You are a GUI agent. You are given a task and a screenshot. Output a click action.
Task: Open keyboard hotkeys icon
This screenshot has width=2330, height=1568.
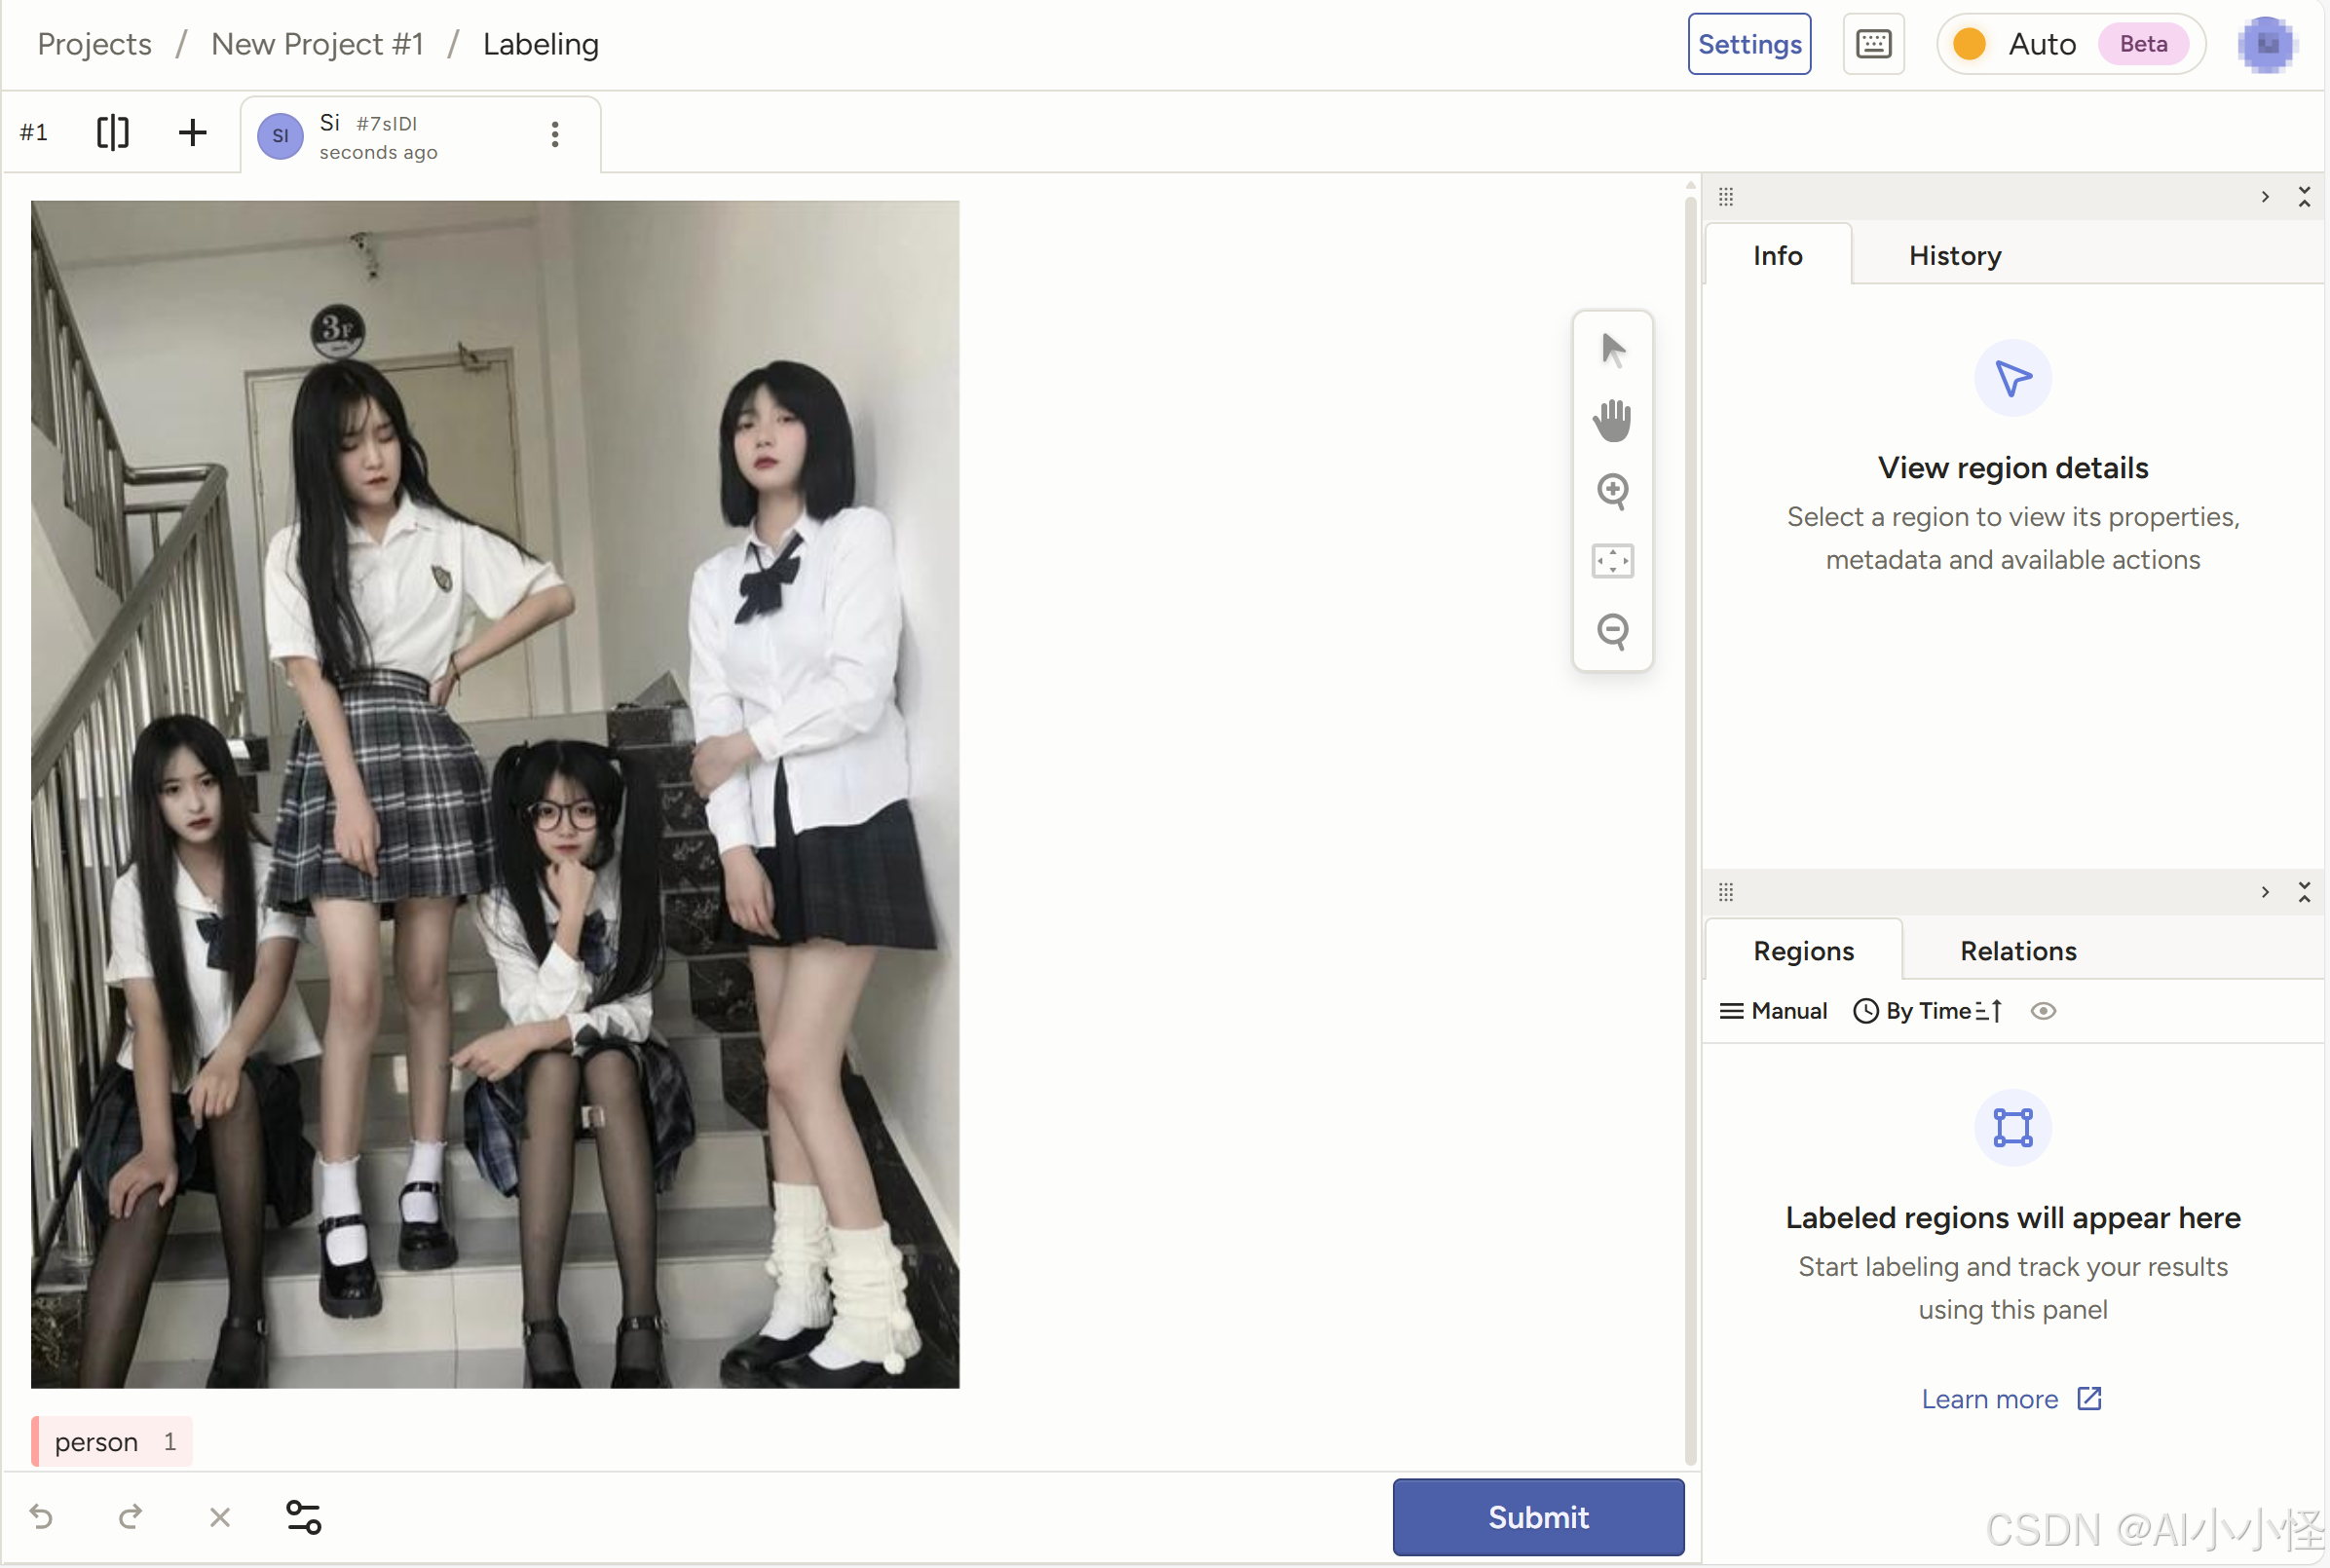(1873, 44)
